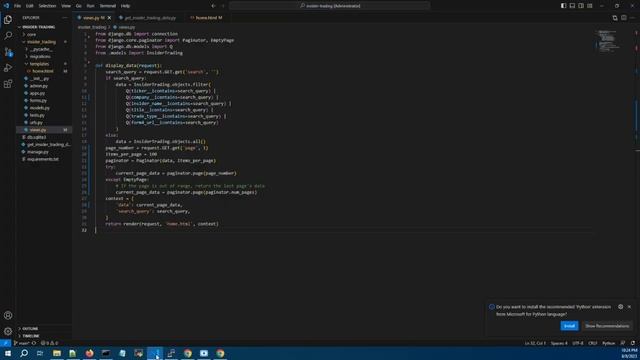Click the Install button in notification
The width and height of the screenshot is (640, 360).
pyautogui.click(x=569, y=326)
